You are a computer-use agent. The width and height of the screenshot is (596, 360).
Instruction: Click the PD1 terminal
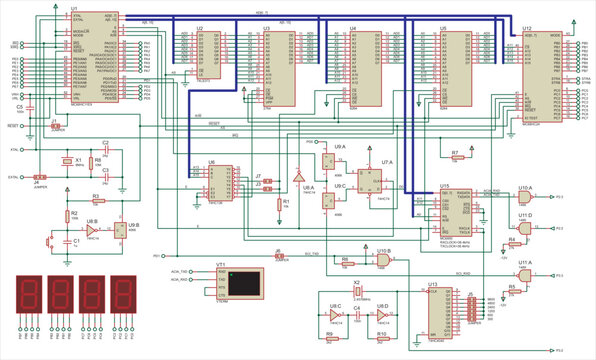tap(163, 256)
